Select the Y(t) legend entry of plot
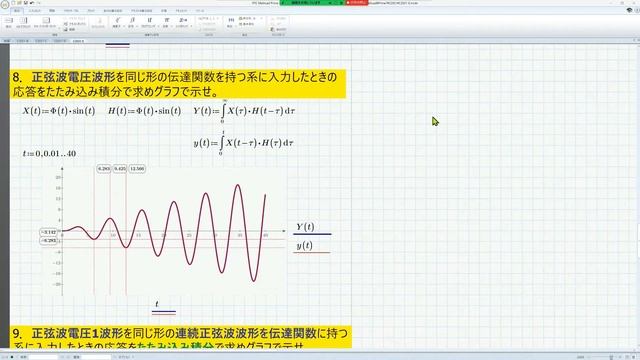This screenshot has height=360, width=640. 305,227
